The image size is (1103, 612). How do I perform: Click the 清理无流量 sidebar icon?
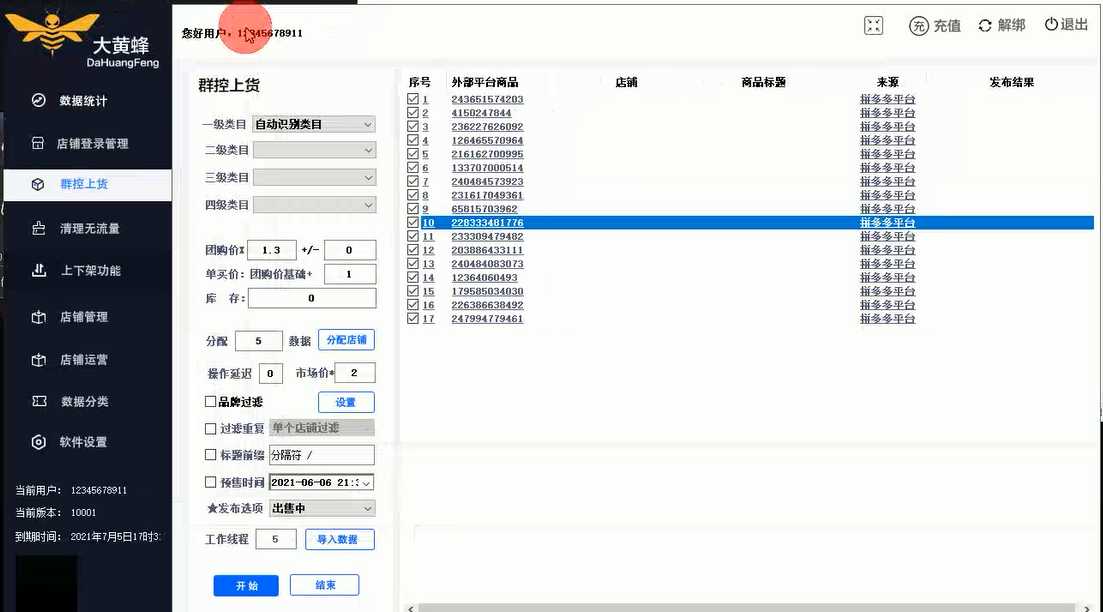tap(39, 229)
